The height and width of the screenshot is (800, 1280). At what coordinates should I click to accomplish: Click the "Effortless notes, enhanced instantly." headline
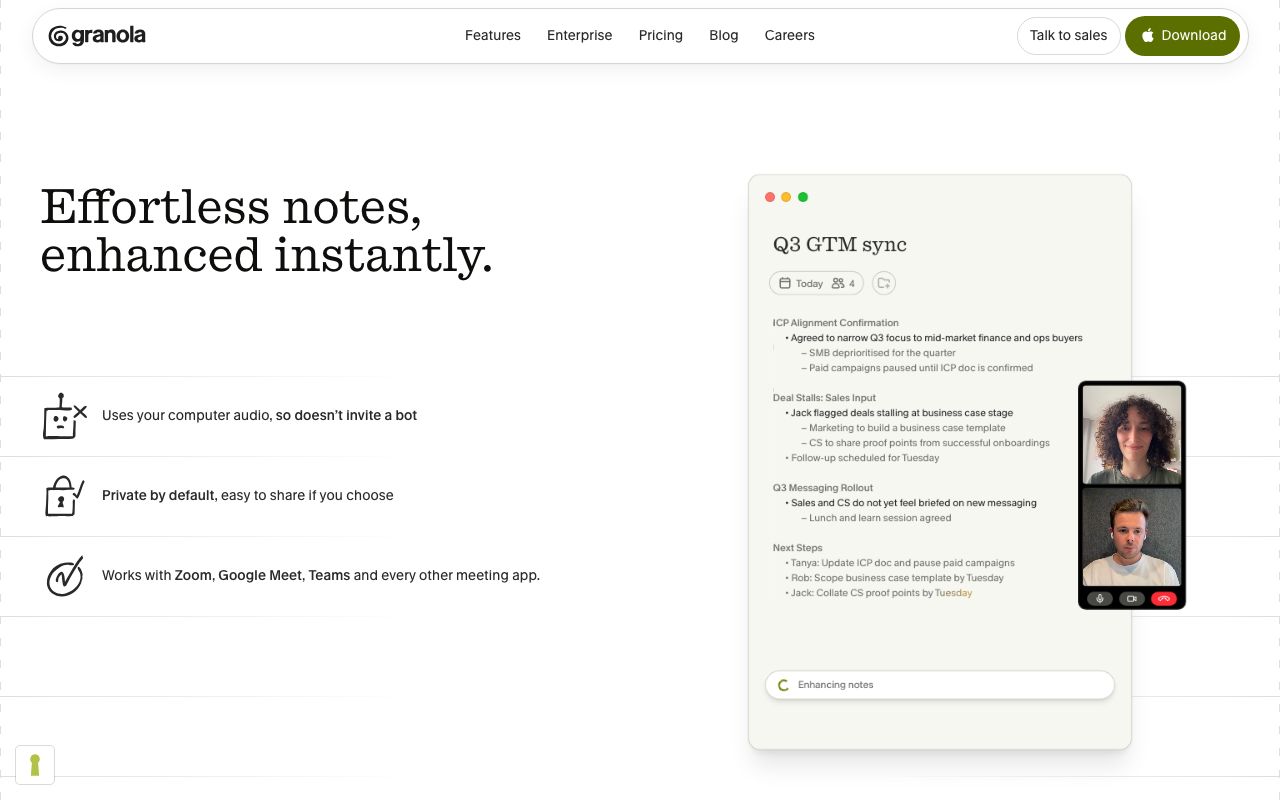pyautogui.click(x=267, y=231)
